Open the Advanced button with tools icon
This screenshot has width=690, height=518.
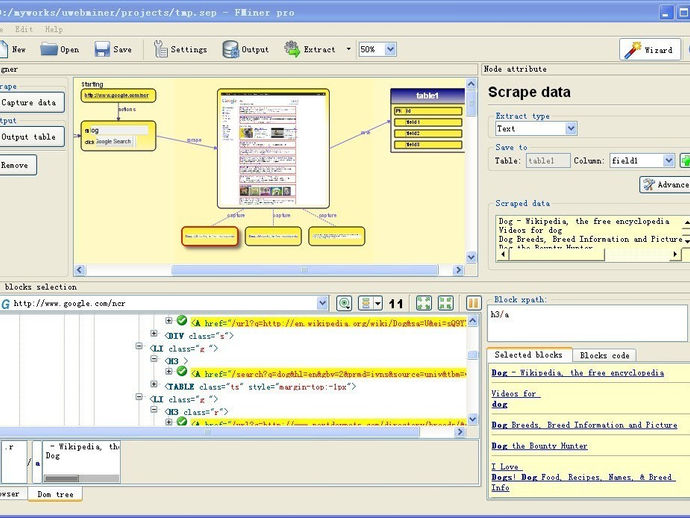click(664, 185)
